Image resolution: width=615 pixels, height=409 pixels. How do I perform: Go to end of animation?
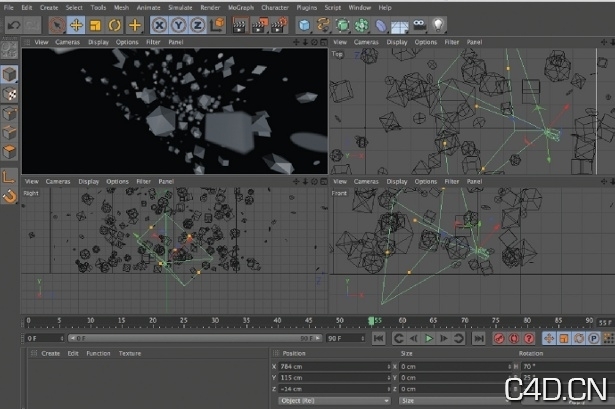(x=479, y=338)
